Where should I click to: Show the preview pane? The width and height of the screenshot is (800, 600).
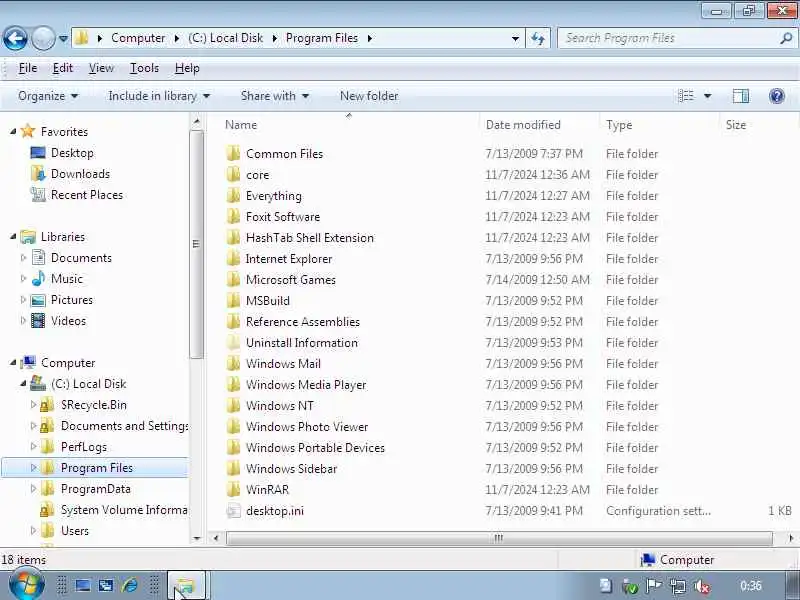[x=740, y=96]
